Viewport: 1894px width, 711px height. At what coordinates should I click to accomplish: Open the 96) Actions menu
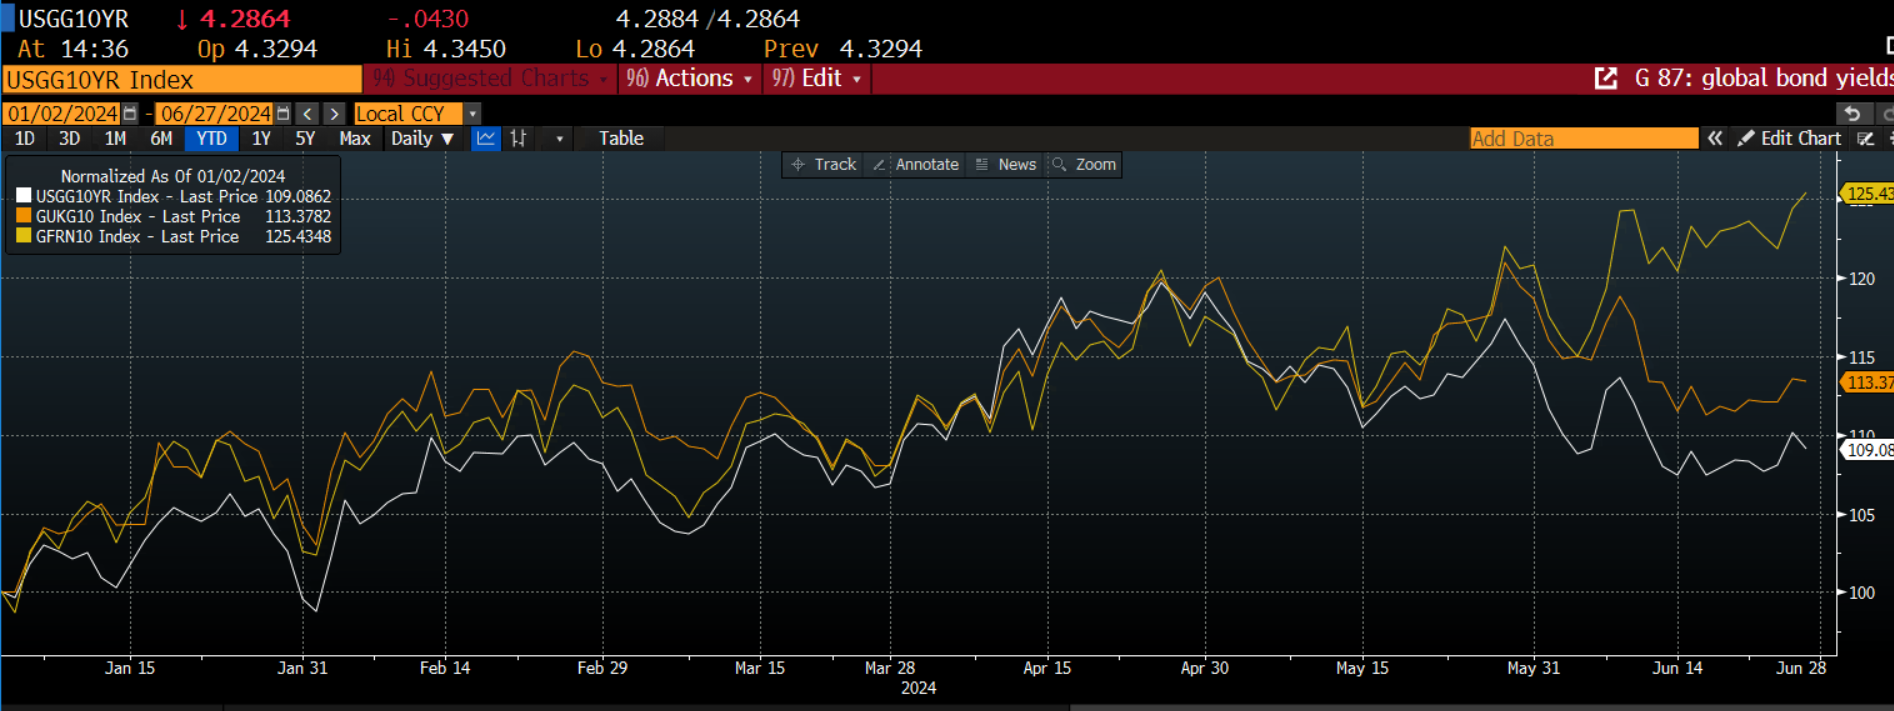click(689, 78)
